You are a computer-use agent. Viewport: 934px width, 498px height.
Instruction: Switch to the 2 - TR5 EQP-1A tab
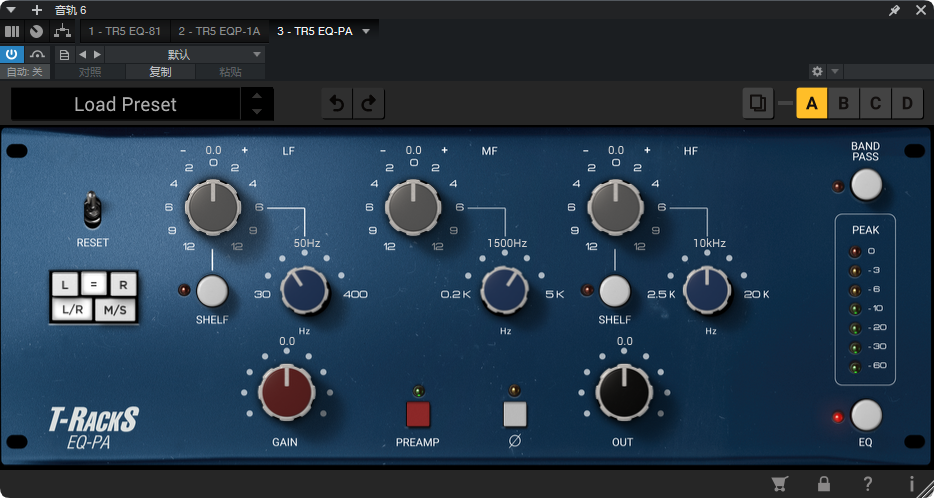pyautogui.click(x=219, y=31)
